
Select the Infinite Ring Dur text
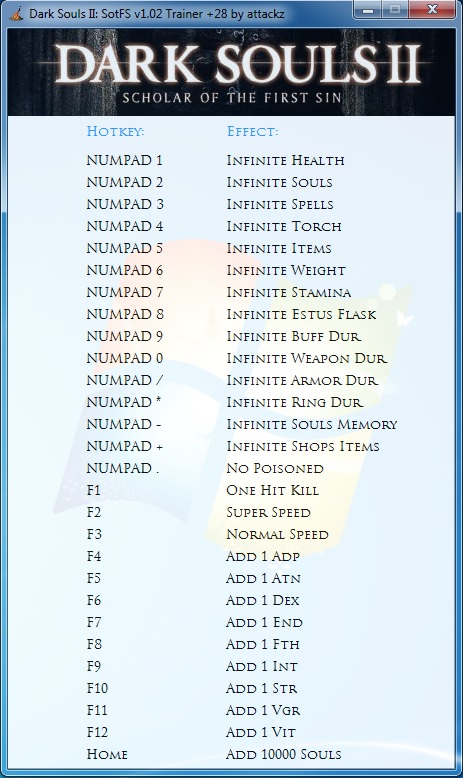coord(295,402)
